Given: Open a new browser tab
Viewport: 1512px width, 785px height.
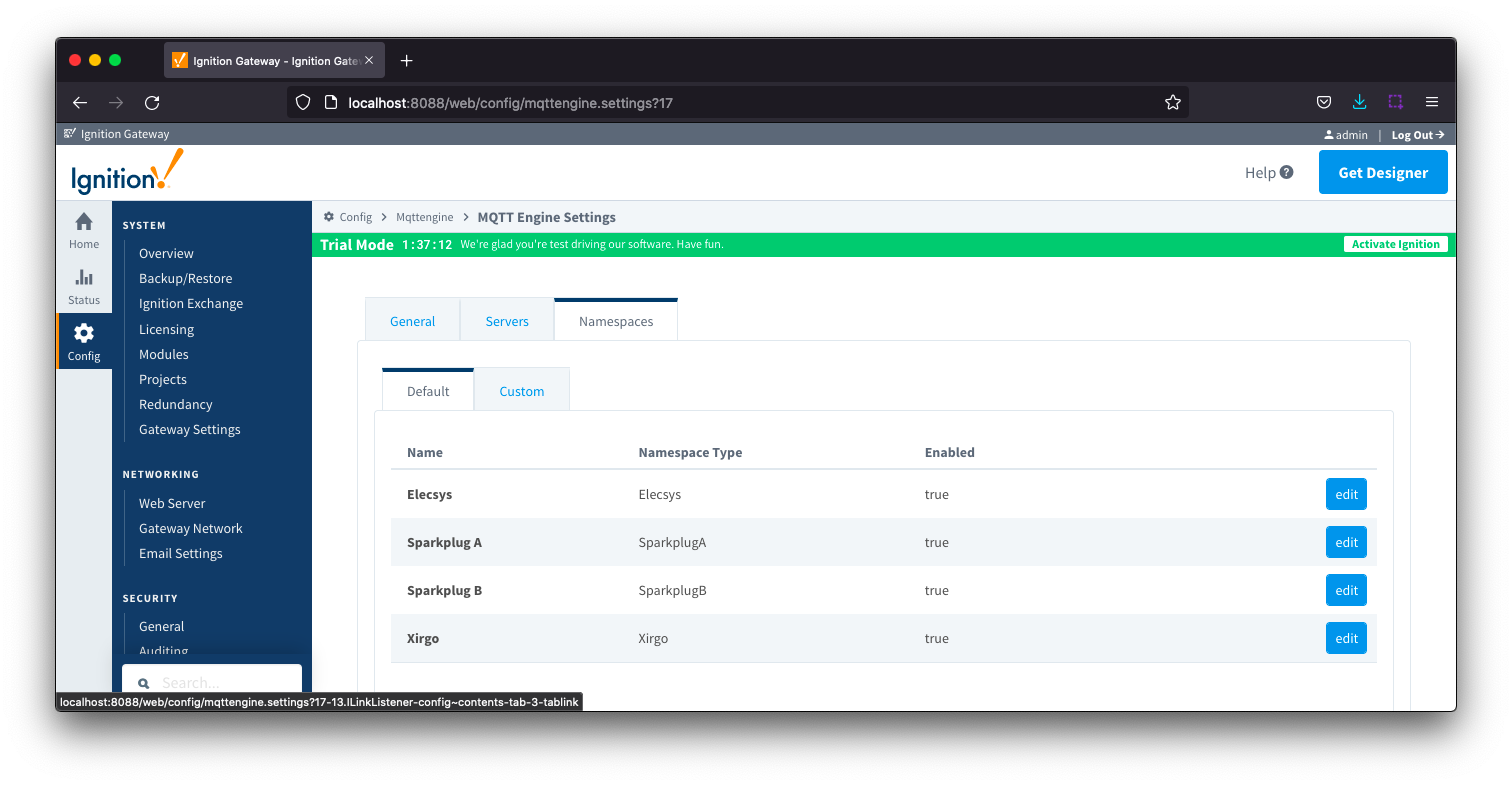Looking at the screenshot, I should point(406,61).
